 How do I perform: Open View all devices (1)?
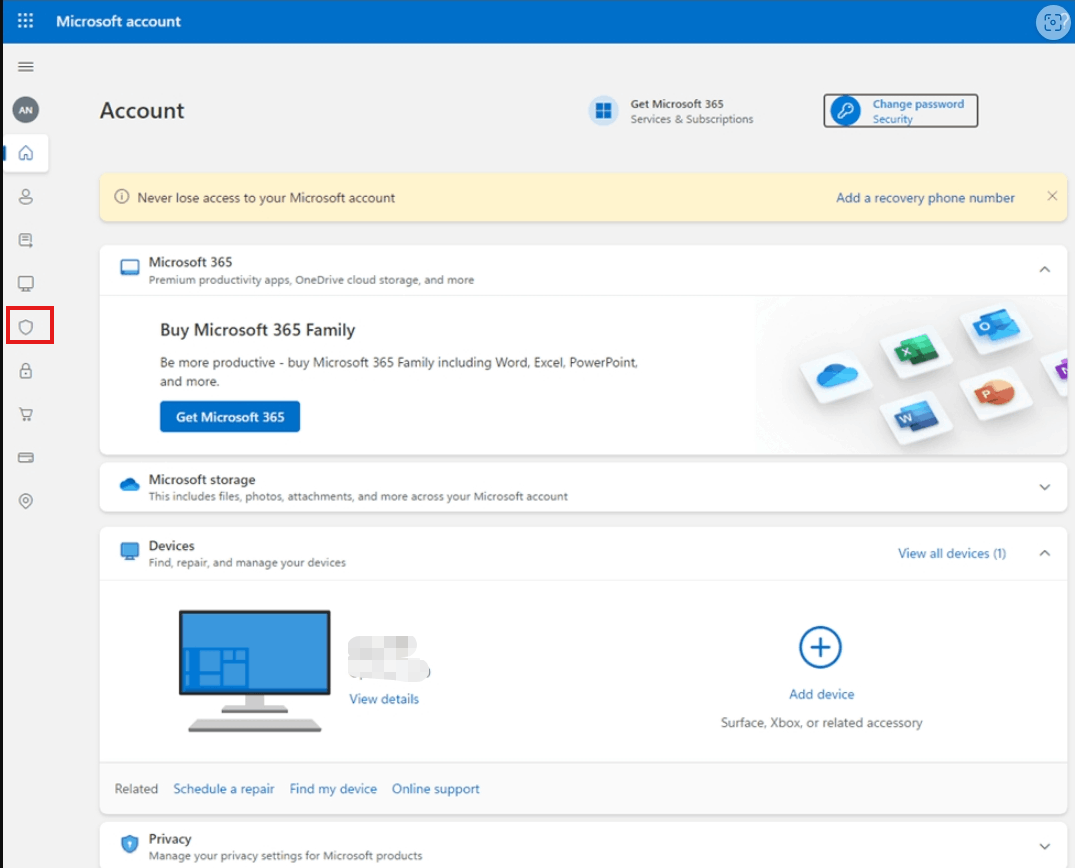click(952, 553)
